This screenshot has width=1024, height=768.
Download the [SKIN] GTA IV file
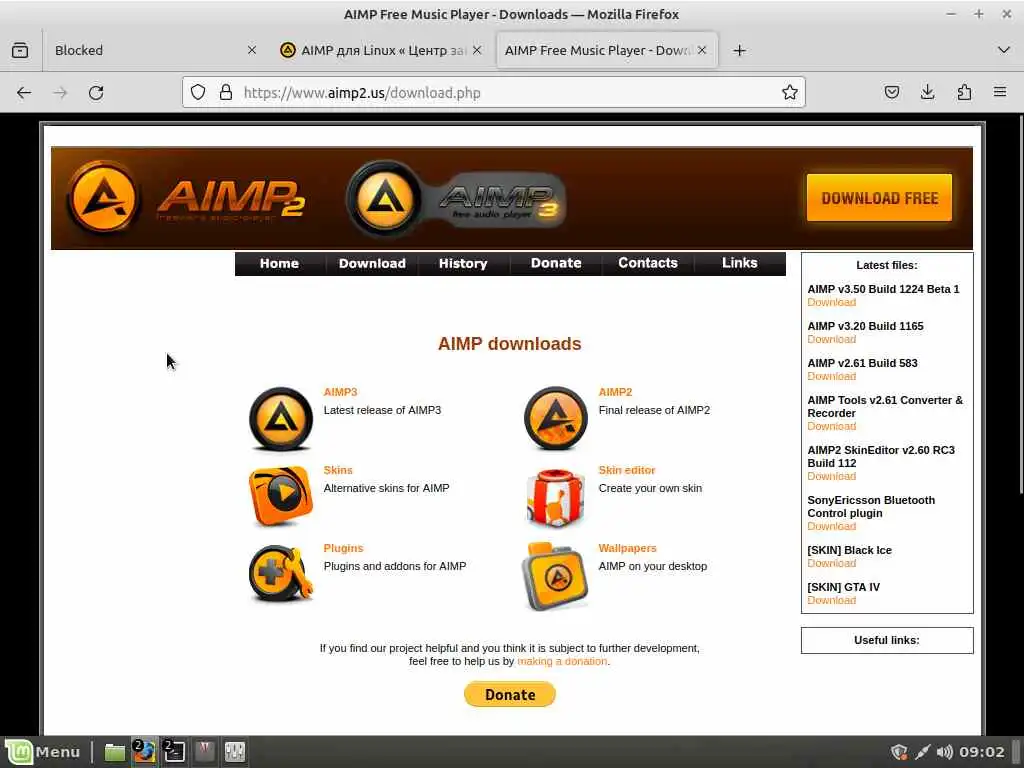click(831, 600)
